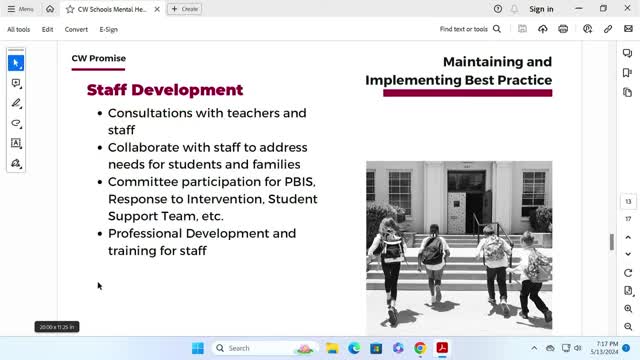This screenshot has width=640, height=360.
Task: Click the Staff Development heading
Action: click(165, 90)
